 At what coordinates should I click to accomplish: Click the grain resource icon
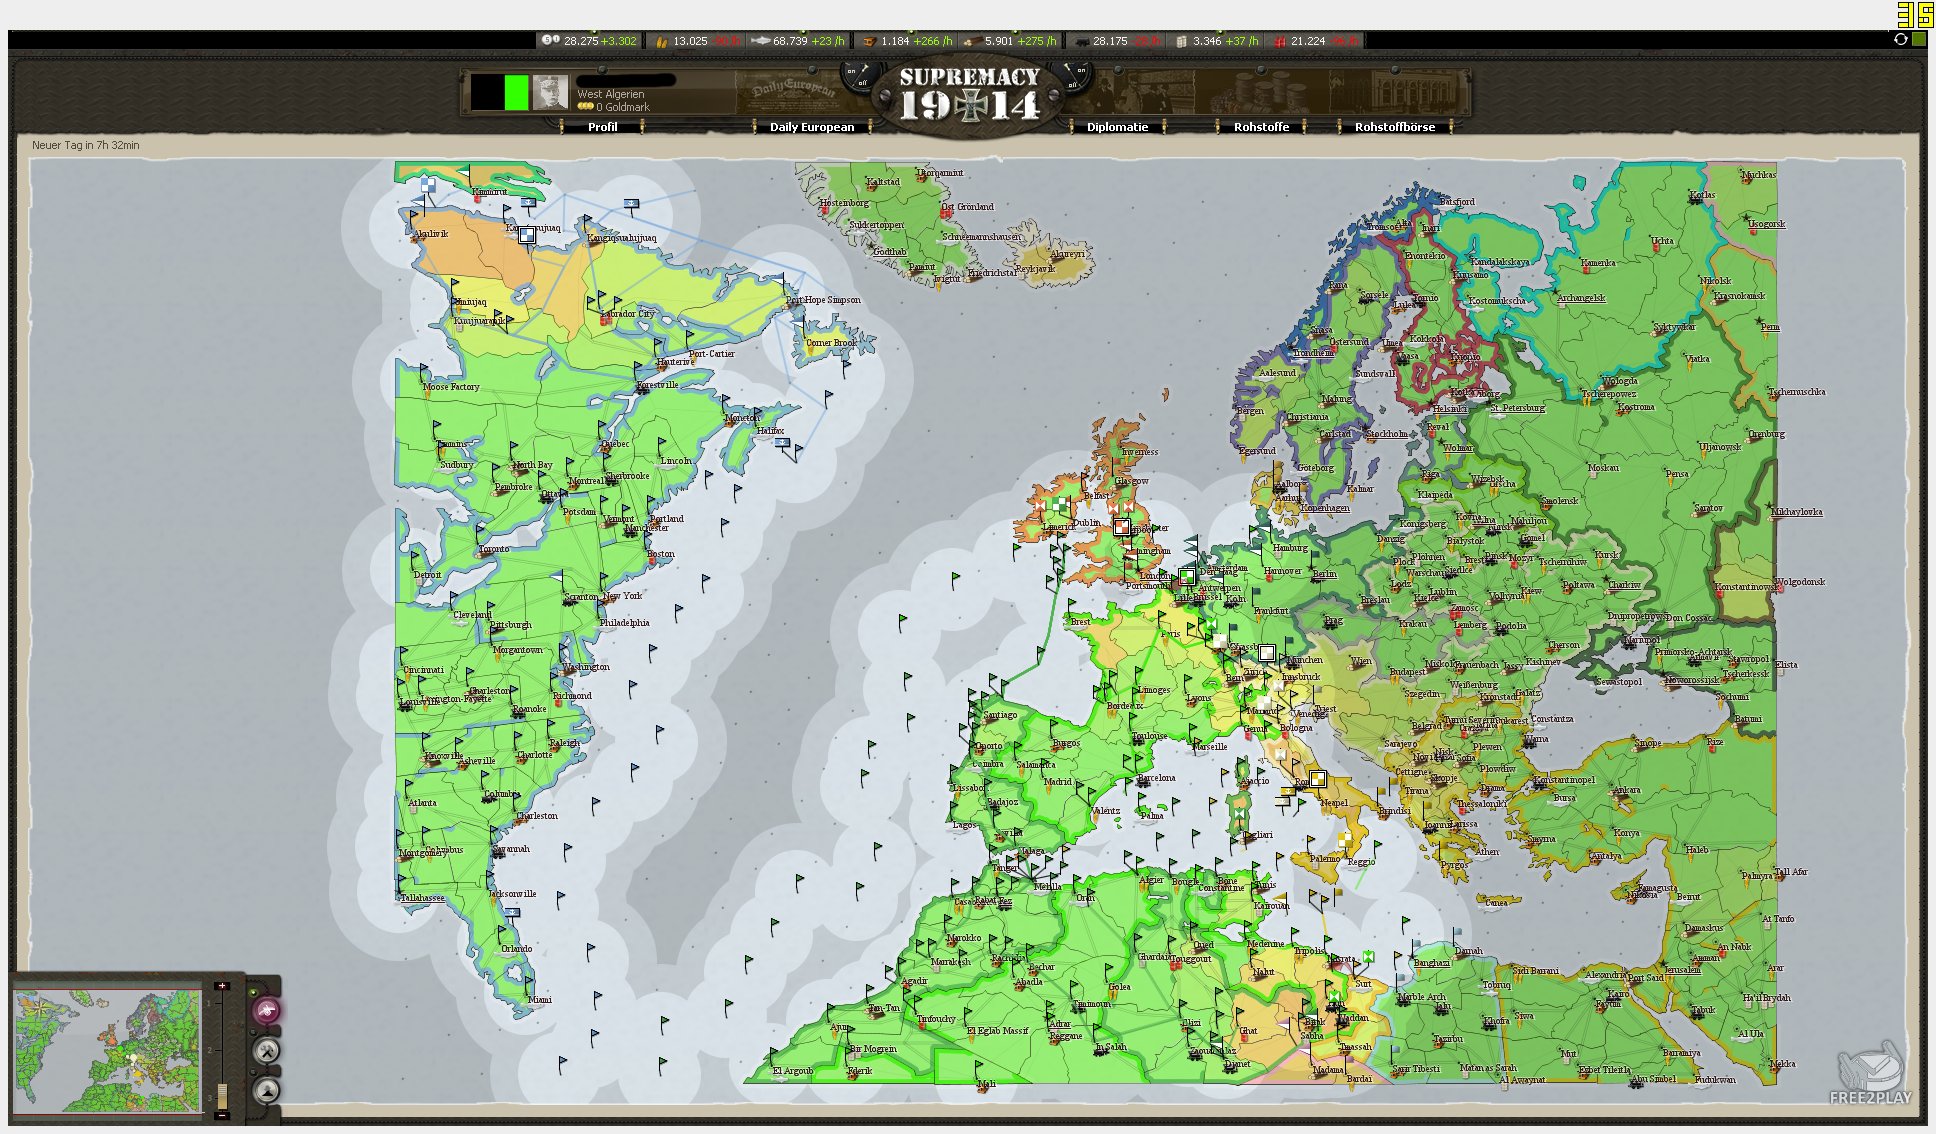pos(661,41)
